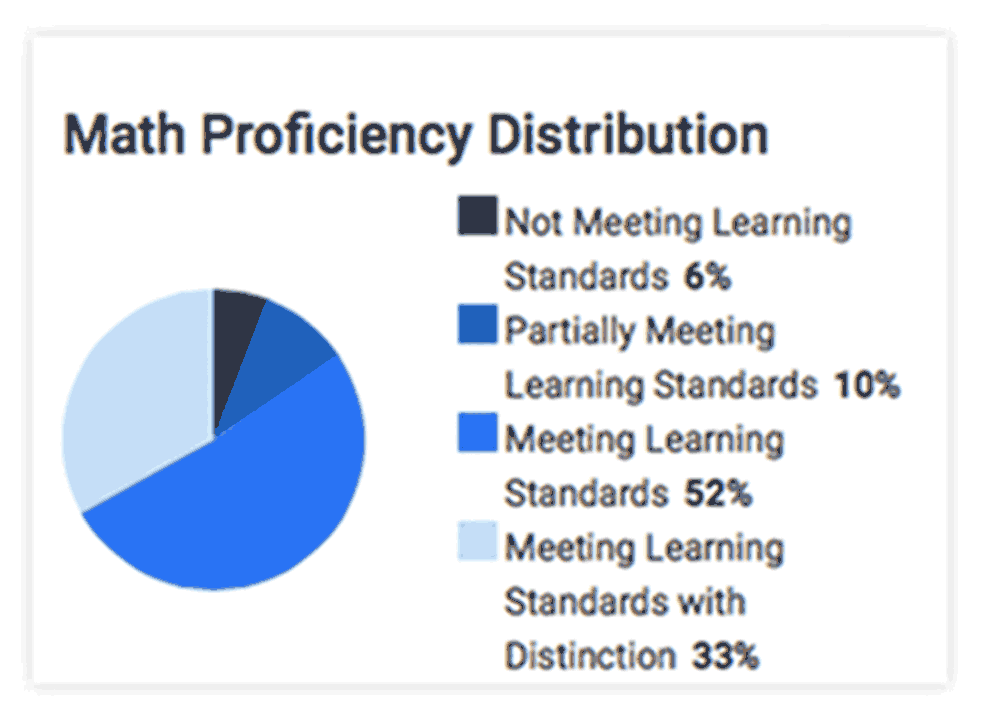Click the Not Meeting Learning Standards legend swatch
The height and width of the screenshot is (720, 1000).
tap(477, 216)
